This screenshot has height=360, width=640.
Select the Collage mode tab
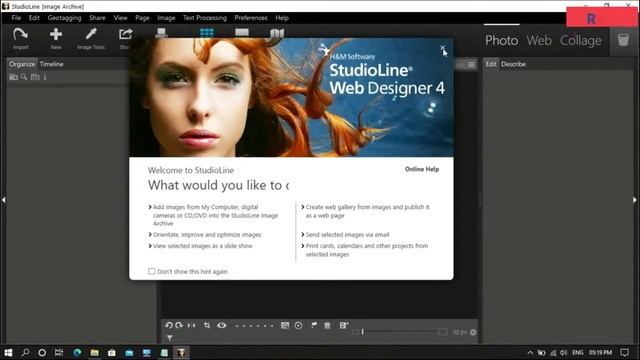click(580, 40)
